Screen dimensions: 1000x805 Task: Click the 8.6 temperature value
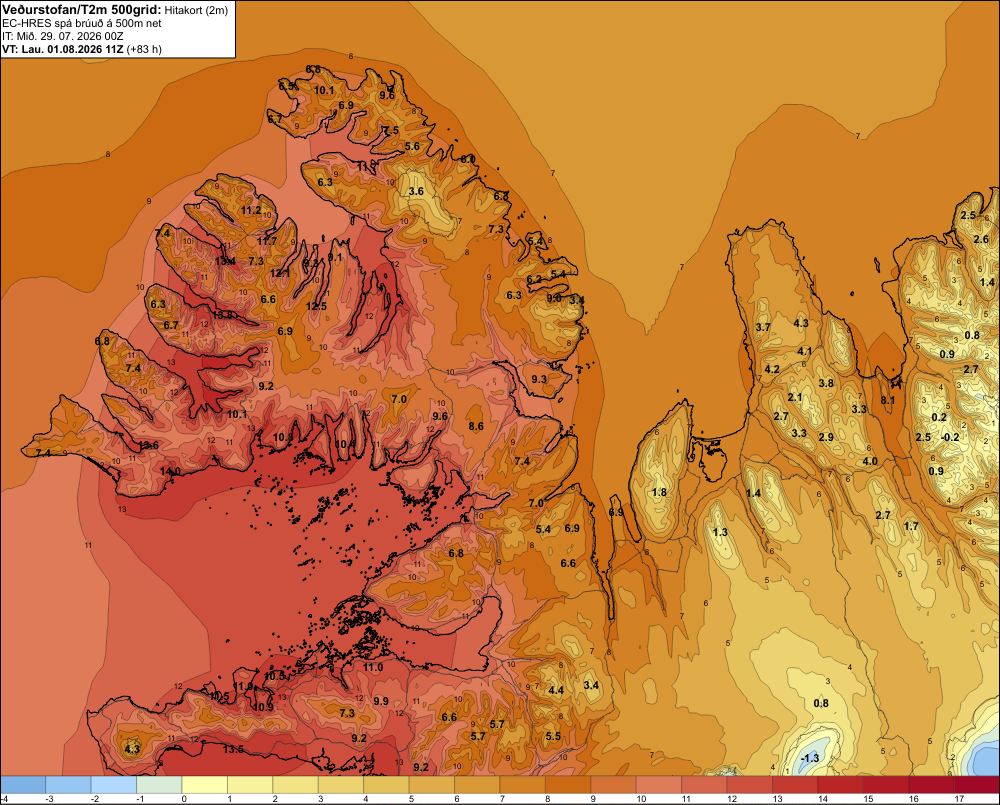476,426
